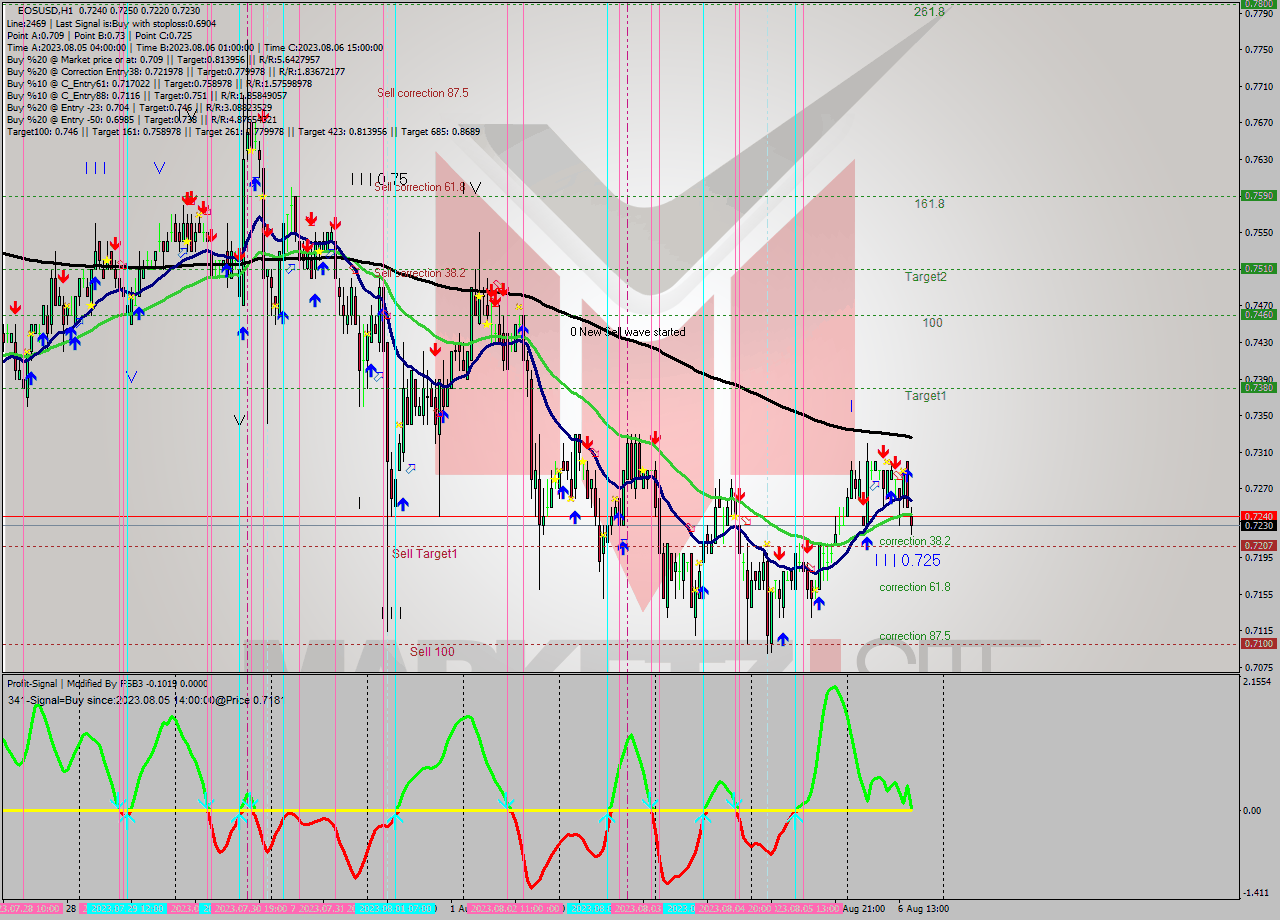Click the 0.7380 green price tag

click(x=1258, y=387)
